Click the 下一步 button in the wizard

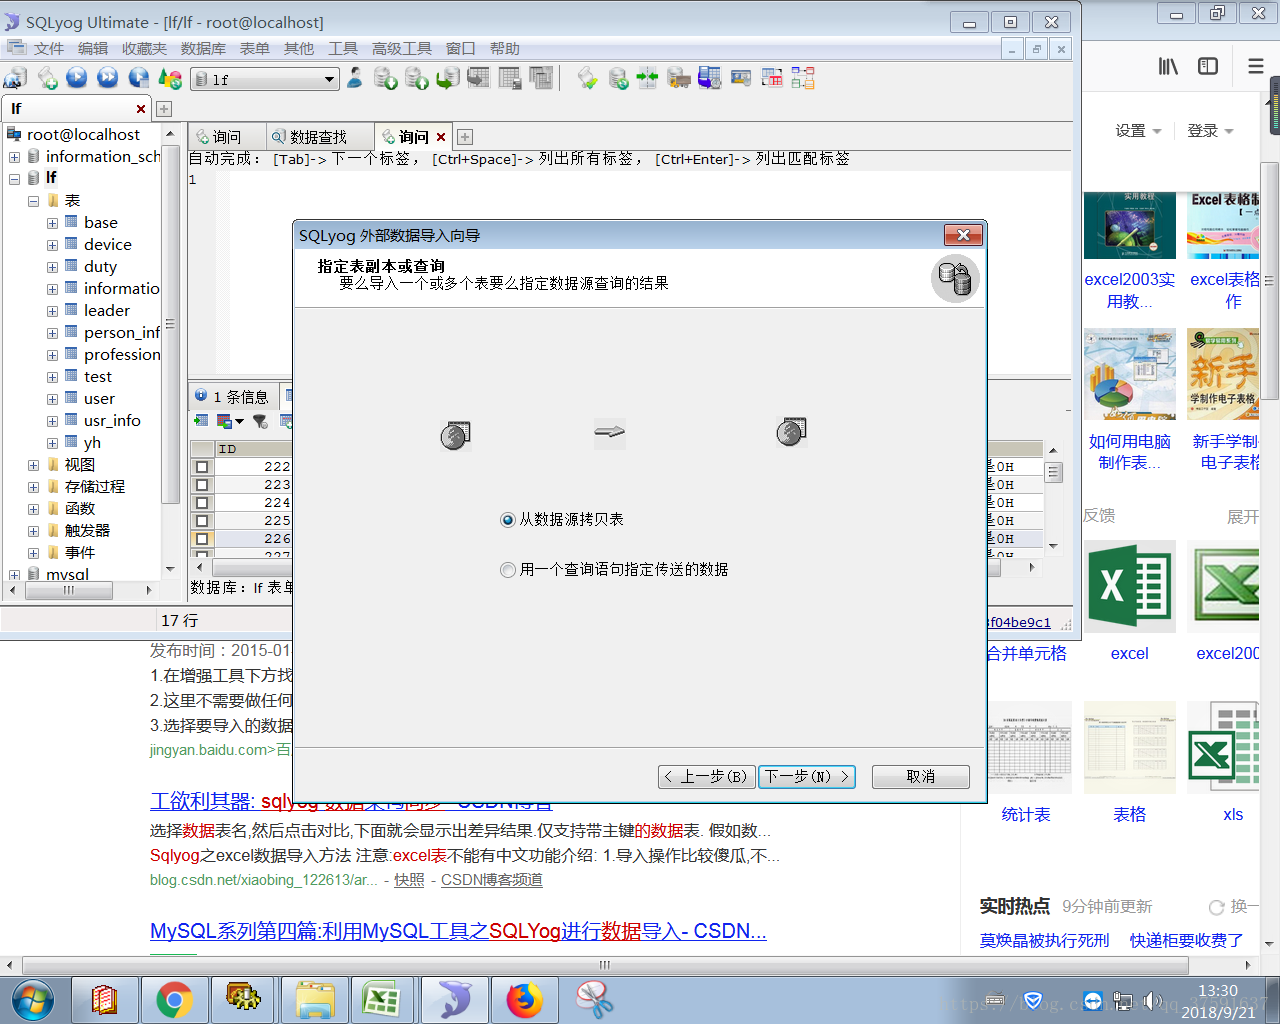pyautogui.click(x=806, y=776)
